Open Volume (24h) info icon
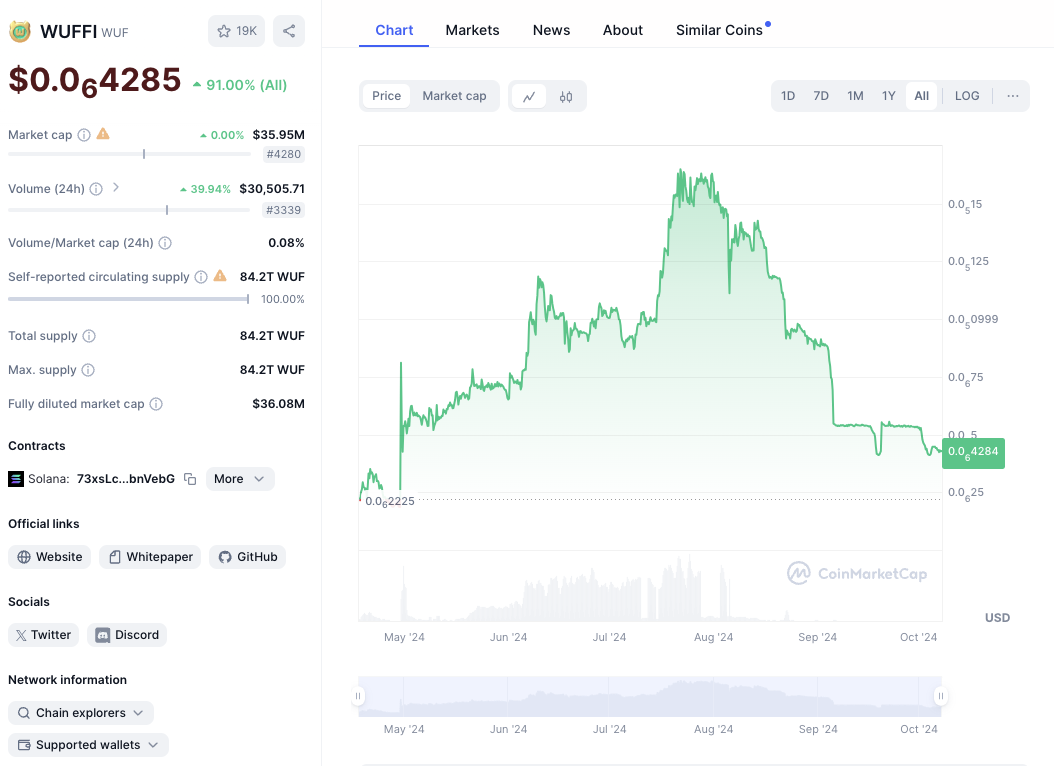 pos(96,189)
